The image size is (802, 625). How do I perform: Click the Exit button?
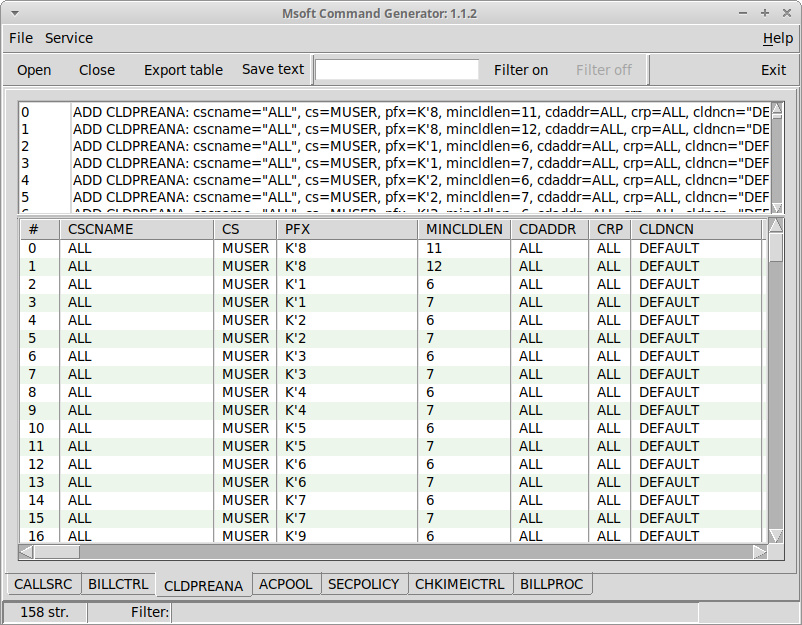click(x=773, y=70)
